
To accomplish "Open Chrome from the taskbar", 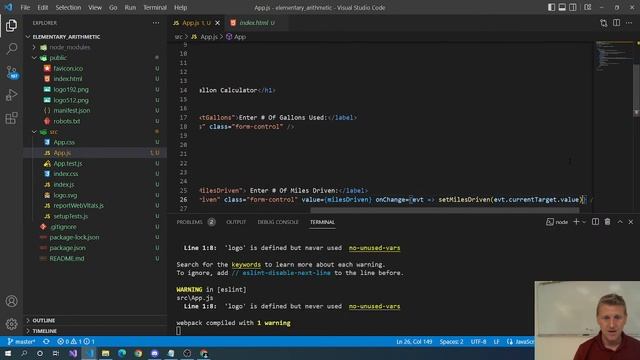I will pyautogui.click(x=138, y=353).
